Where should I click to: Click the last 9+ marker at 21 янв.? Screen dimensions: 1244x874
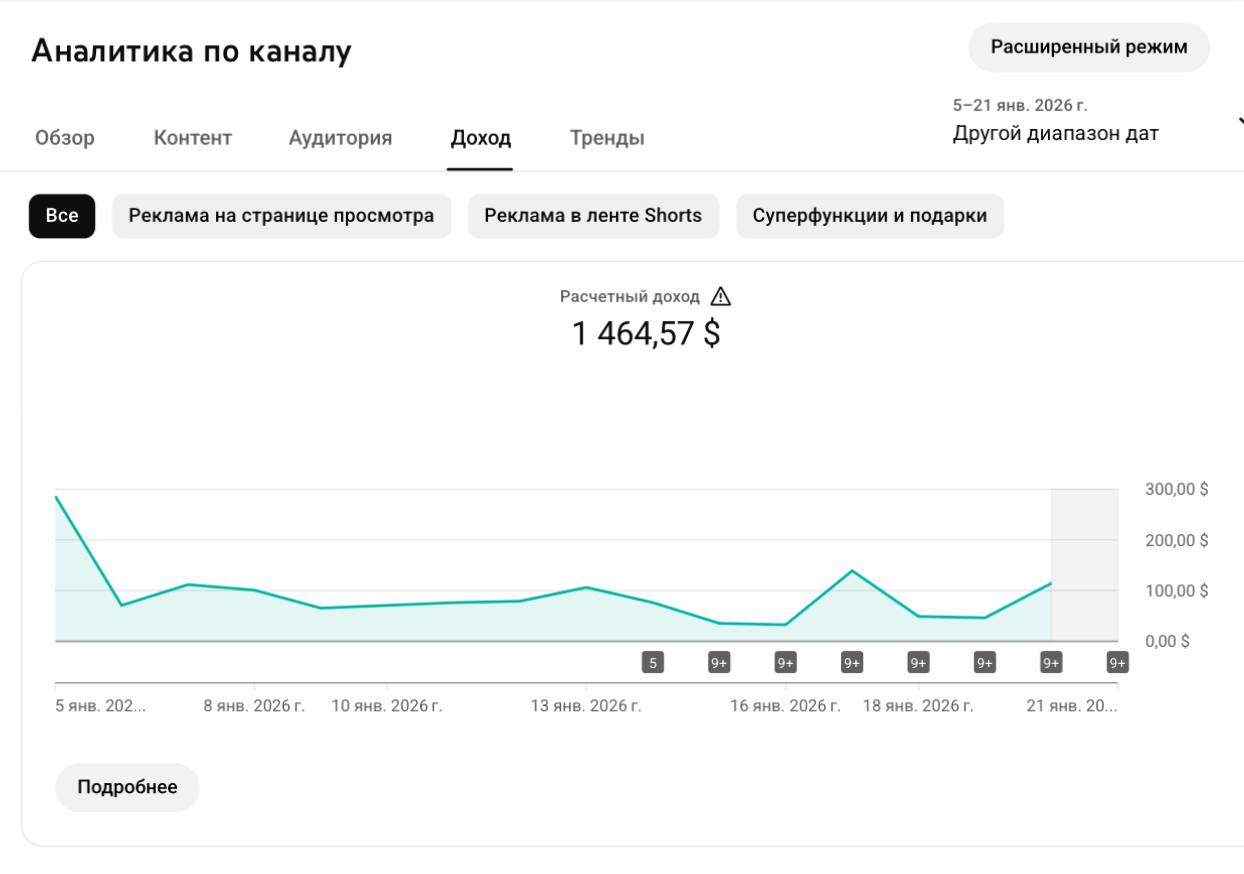(1117, 662)
